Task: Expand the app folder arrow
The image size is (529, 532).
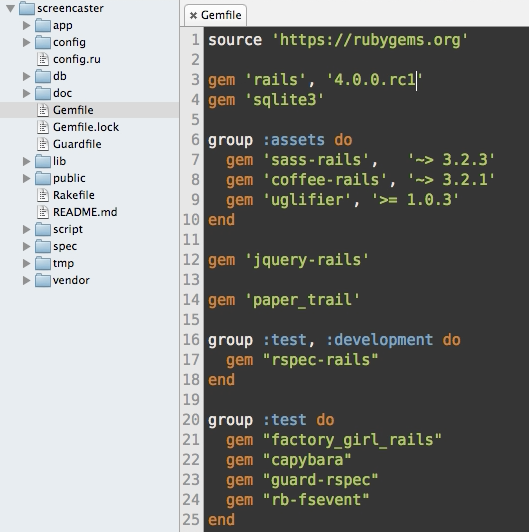Action: 26,25
